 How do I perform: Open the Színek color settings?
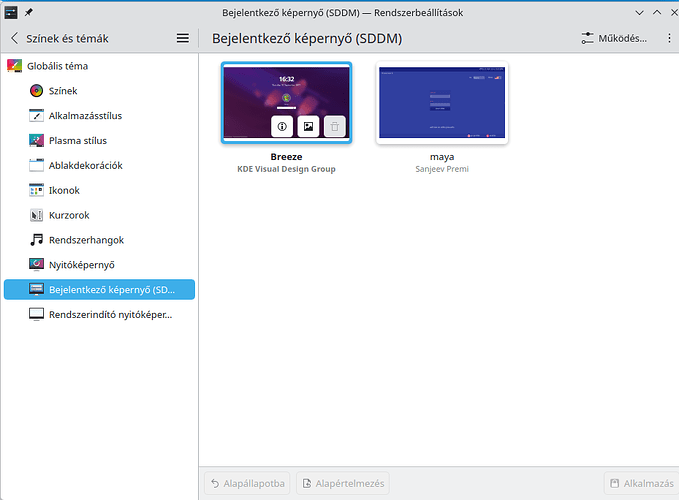pos(63,91)
